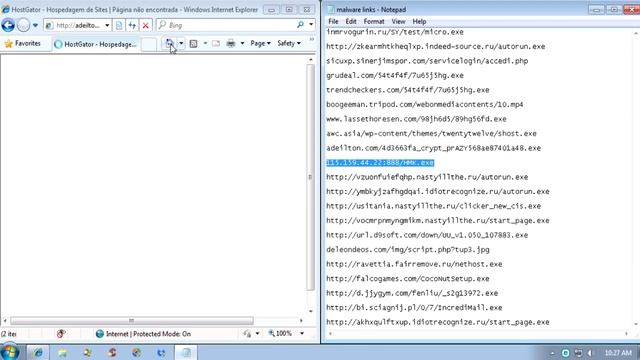Click the pop-up blocker status bar icon
The image size is (640, 360).
click(61, 334)
